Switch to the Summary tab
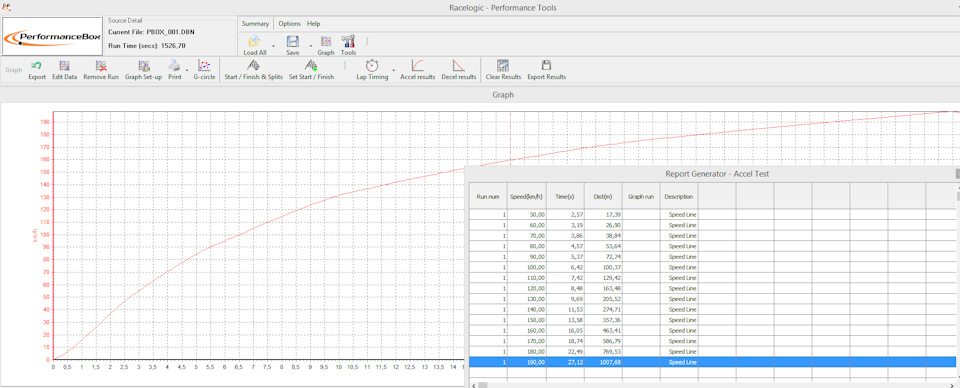960x388 pixels. pyautogui.click(x=255, y=24)
